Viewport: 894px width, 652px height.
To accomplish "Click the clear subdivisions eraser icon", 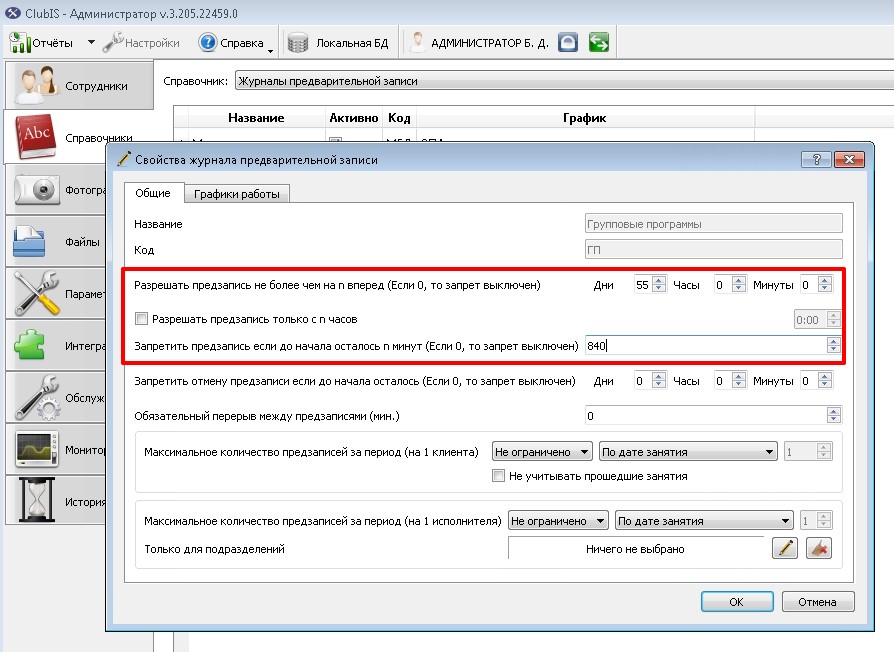I will 819,549.
